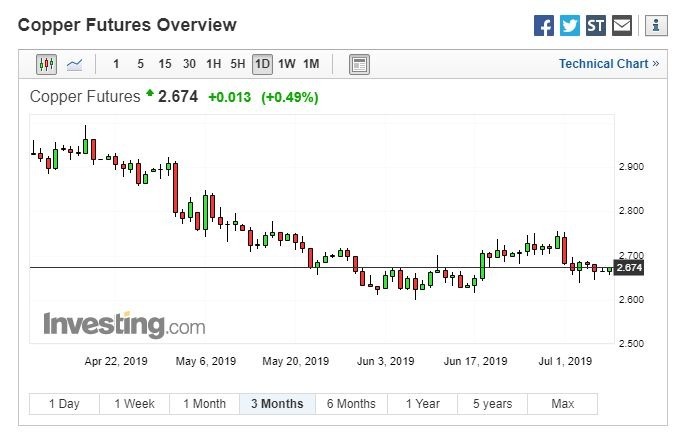Click the +0.013 price change value
The width and height of the screenshot is (680, 440).
coord(230,97)
